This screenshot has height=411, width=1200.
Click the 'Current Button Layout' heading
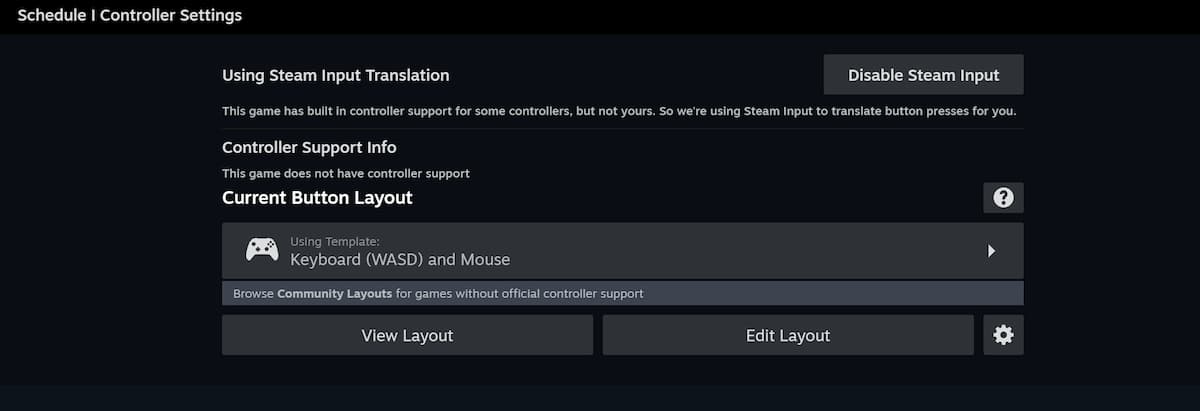(x=317, y=198)
